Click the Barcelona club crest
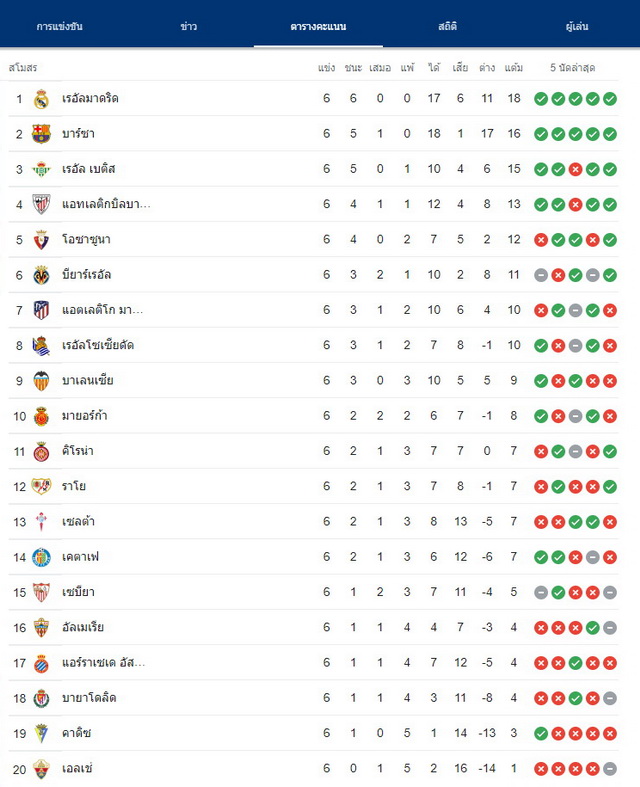The image size is (640, 787). click(41, 134)
